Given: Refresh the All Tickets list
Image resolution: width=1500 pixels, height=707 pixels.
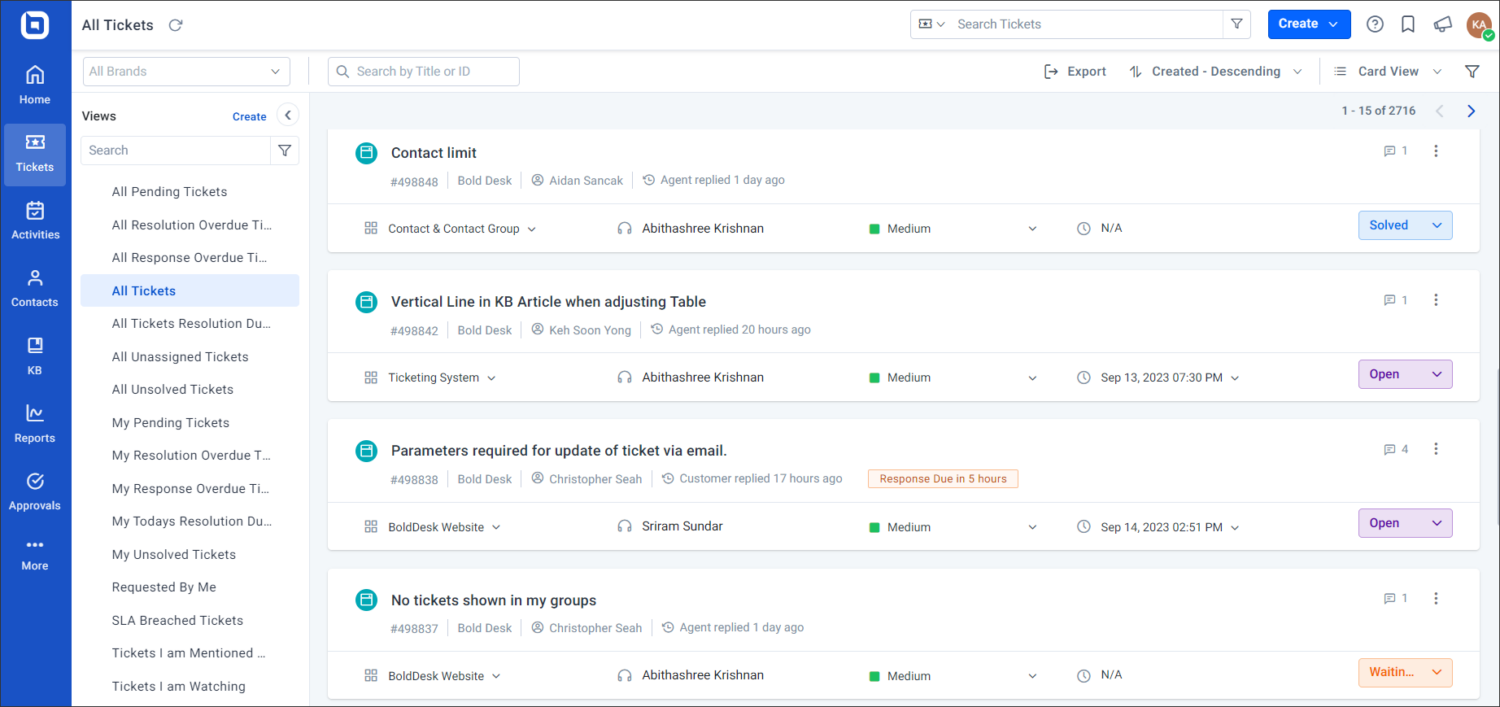Looking at the screenshot, I should pos(174,24).
